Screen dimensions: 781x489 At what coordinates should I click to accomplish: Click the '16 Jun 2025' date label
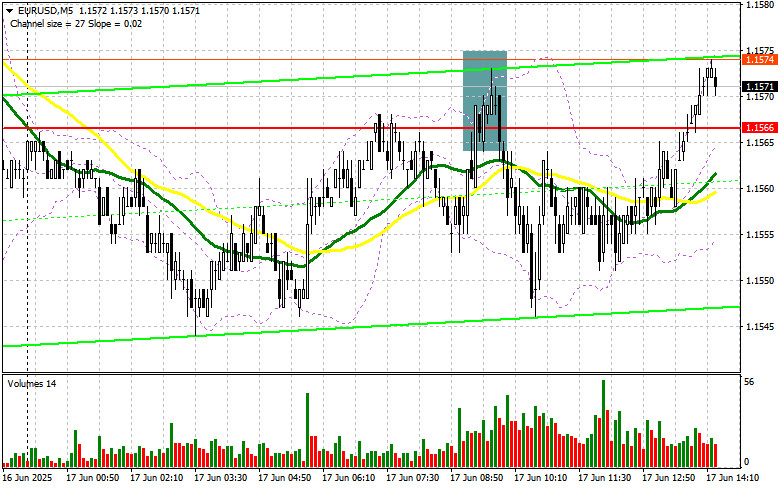(27, 478)
